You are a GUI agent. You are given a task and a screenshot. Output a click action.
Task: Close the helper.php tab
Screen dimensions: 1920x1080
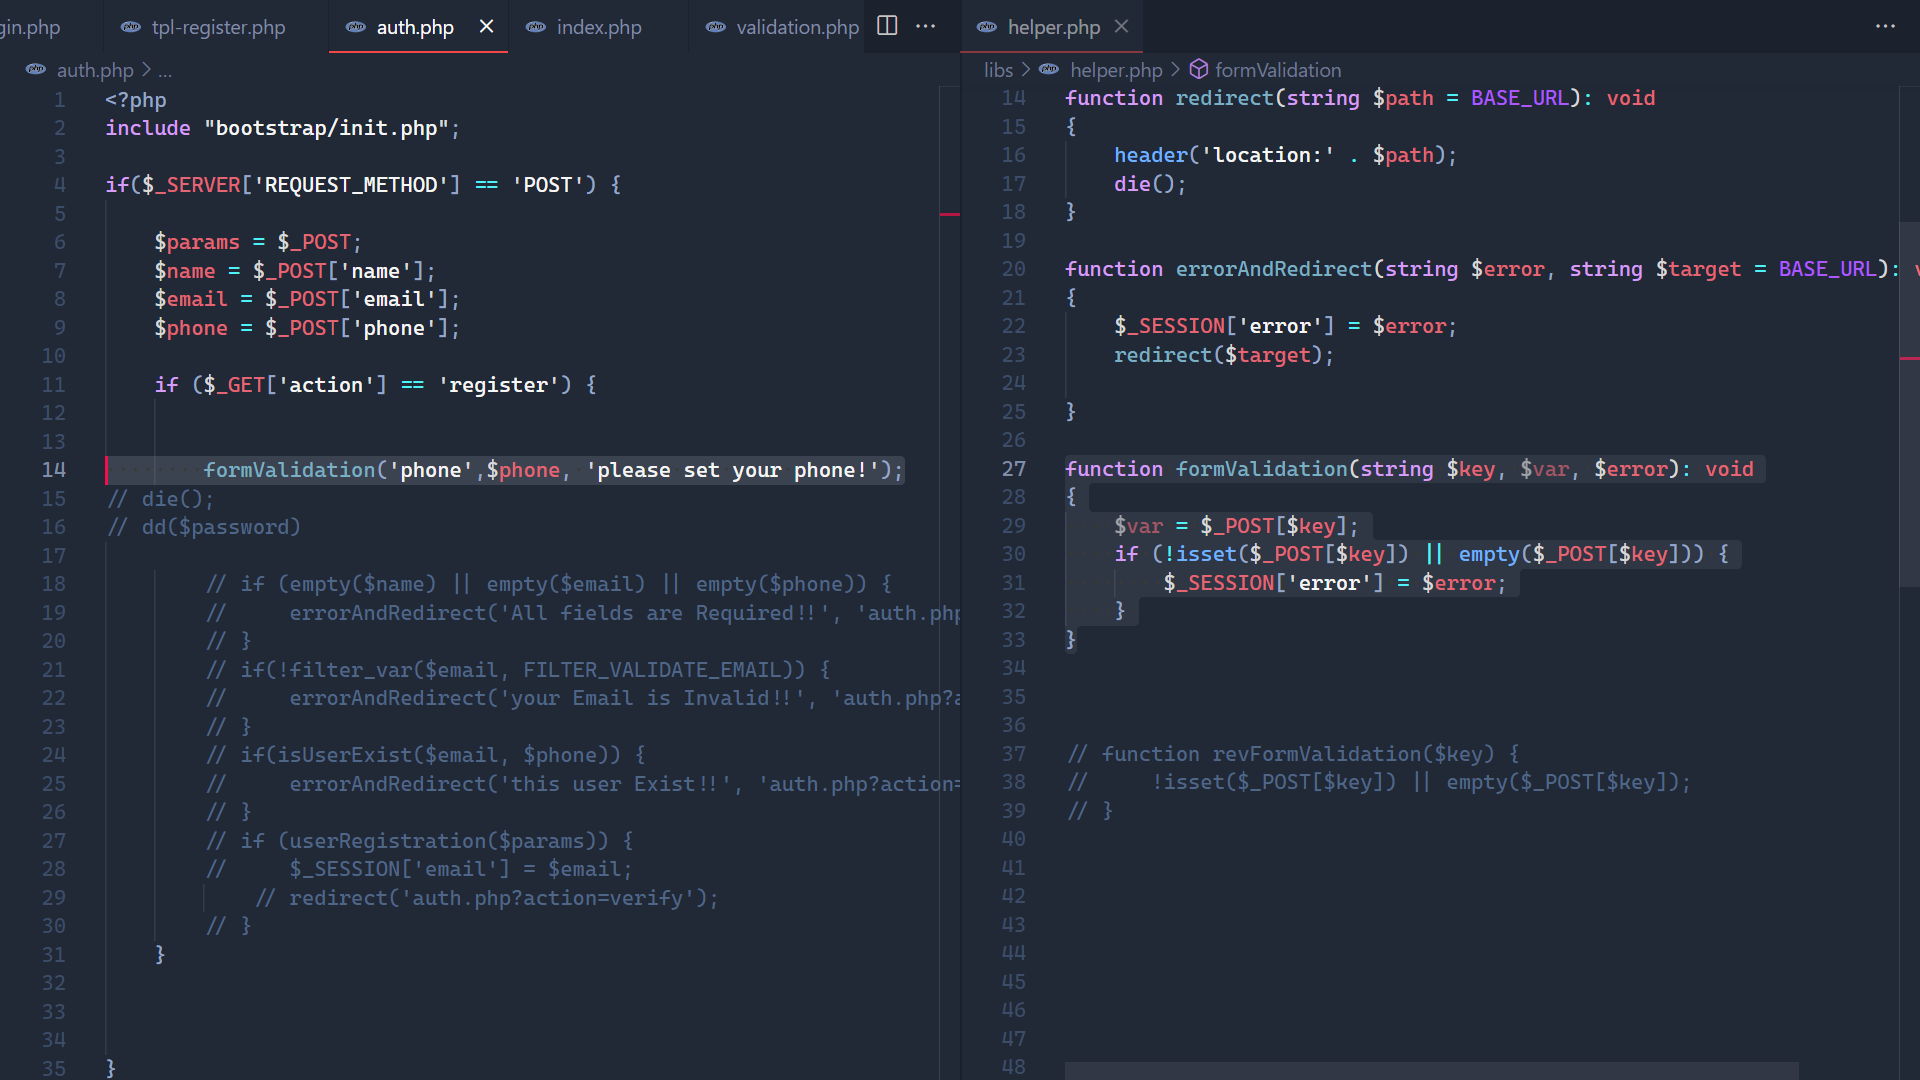click(x=1121, y=27)
